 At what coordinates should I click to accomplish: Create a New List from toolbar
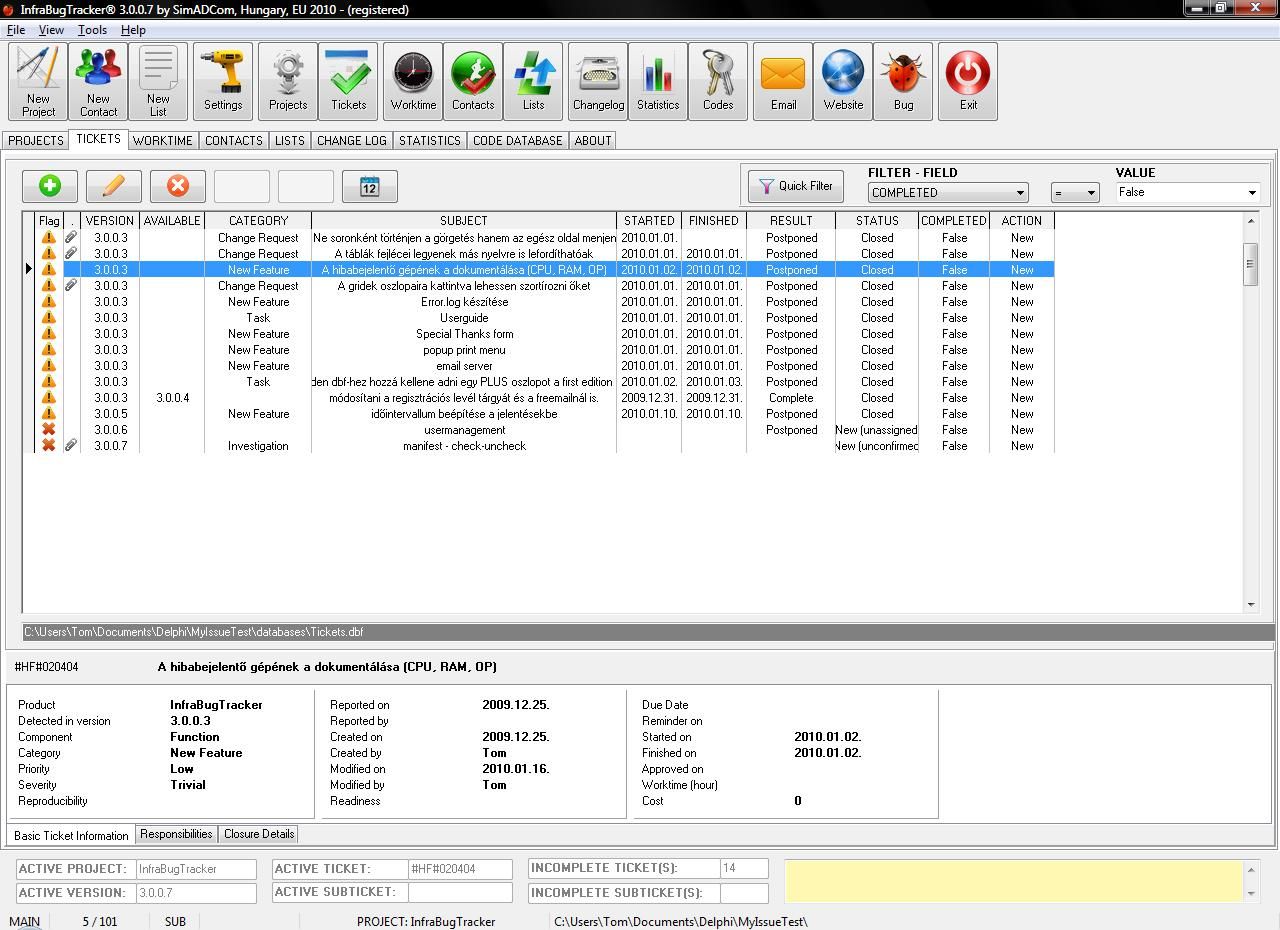pyautogui.click(x=158, y=82)
